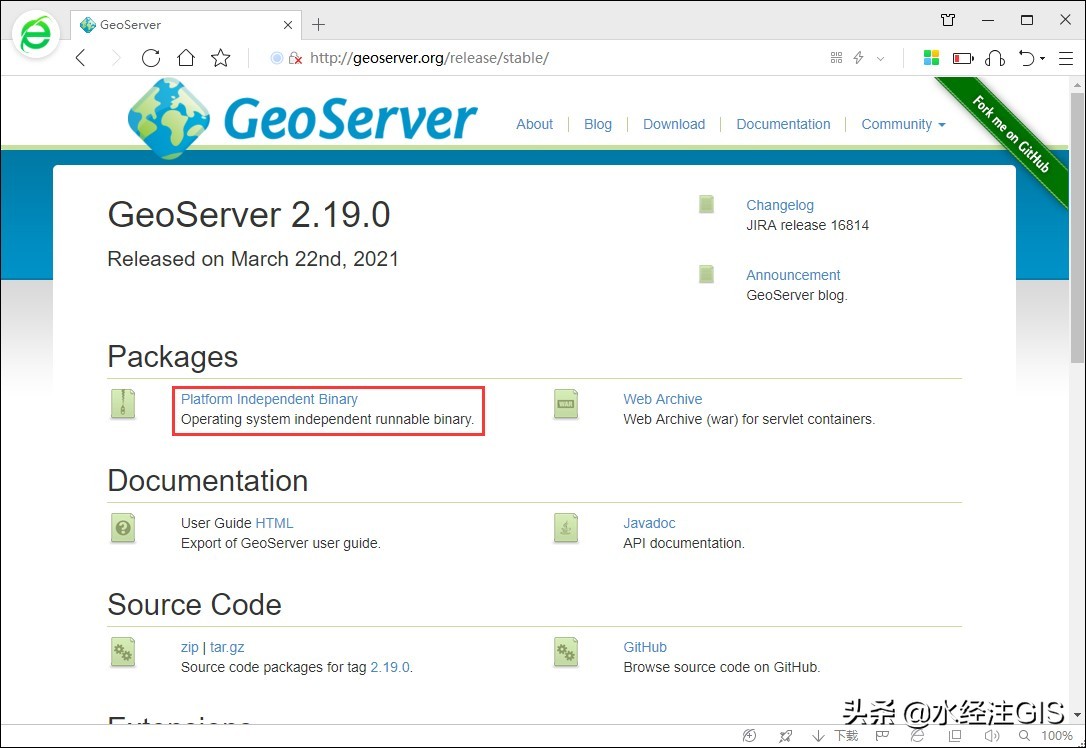Click the shirt skin icon in title bar
The image size is (1086, 748).
pos(948,20)
